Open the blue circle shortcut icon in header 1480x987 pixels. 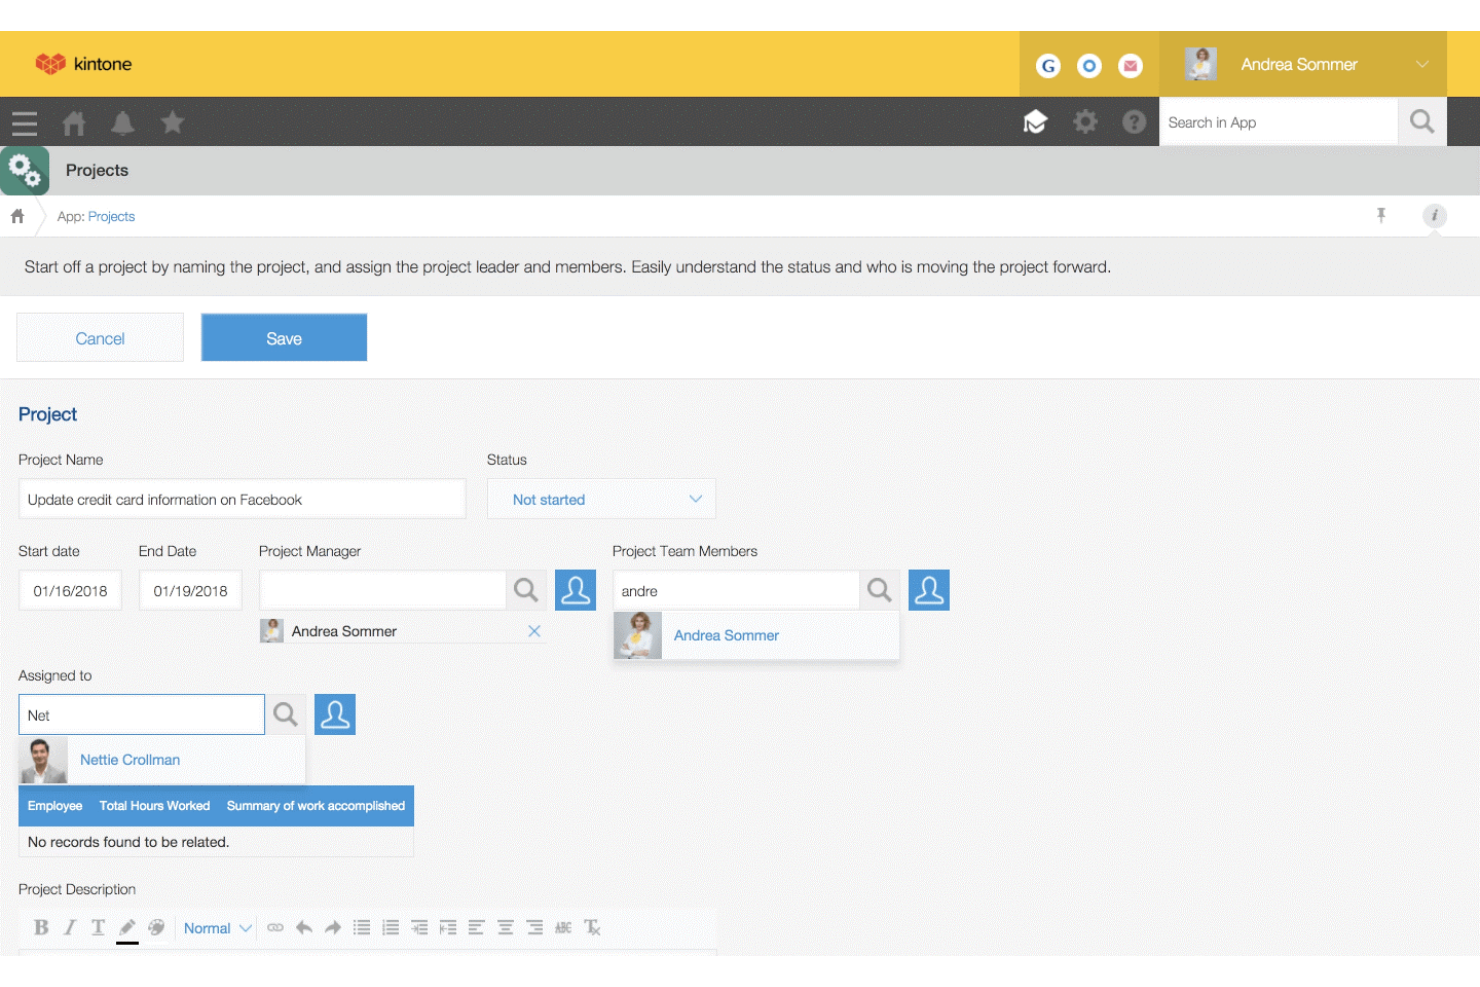1089,66
